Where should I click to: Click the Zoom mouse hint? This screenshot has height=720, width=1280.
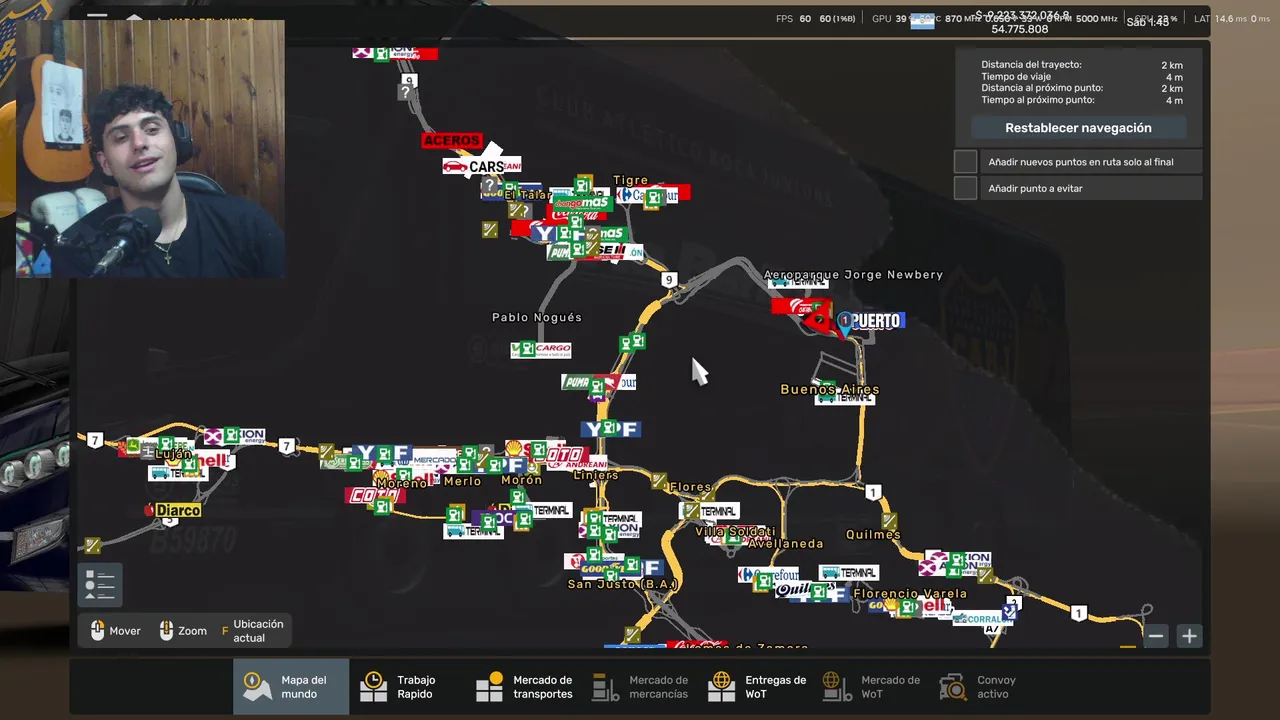pos(183,631)
